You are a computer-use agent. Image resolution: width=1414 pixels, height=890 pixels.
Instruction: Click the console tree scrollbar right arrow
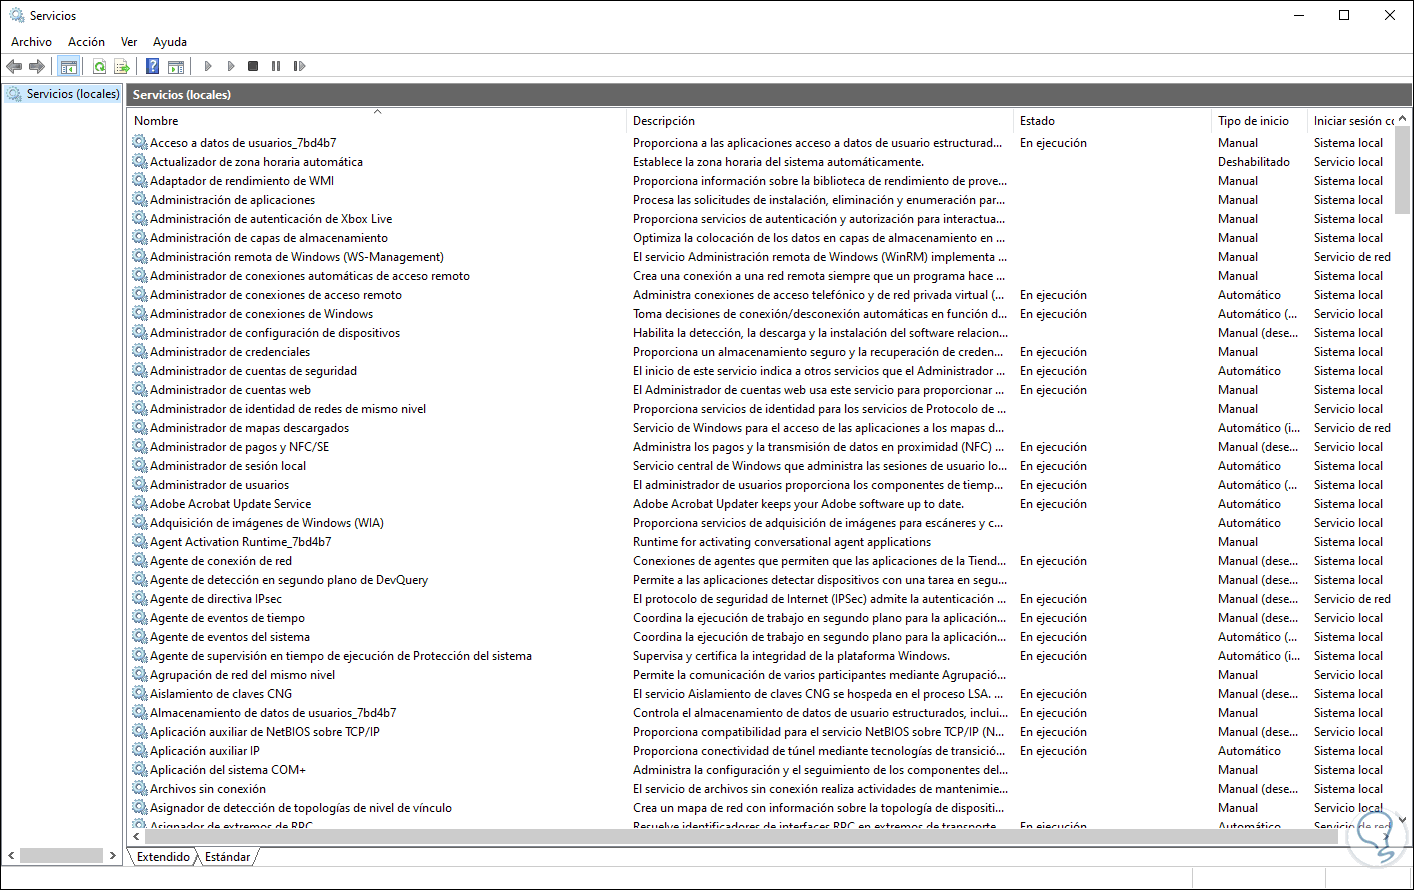(x=113, y=856)
